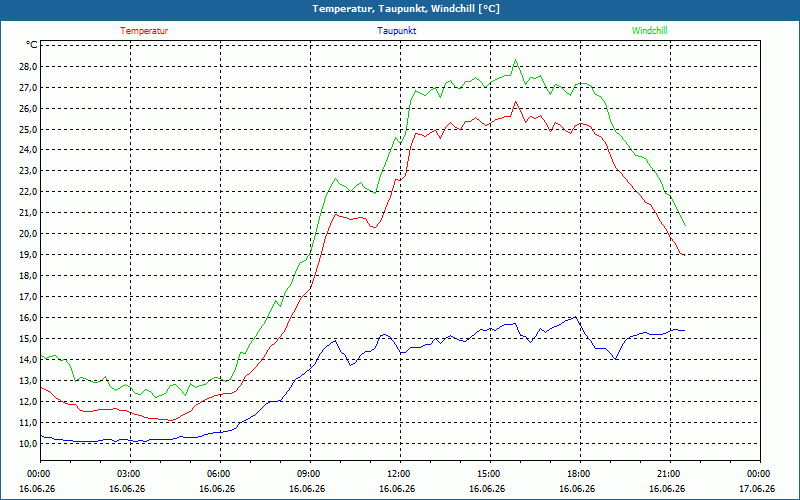Click the 22,0 y-axis value
This screenshot has width=800, height=500.
click(x=28, y=192)
